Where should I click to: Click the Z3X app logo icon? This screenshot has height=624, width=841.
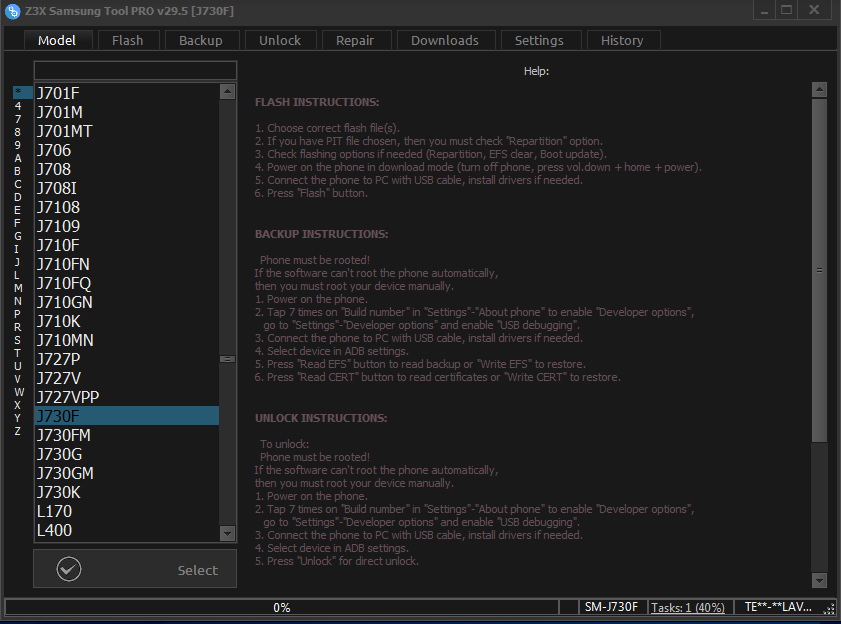tap(12, 11)
